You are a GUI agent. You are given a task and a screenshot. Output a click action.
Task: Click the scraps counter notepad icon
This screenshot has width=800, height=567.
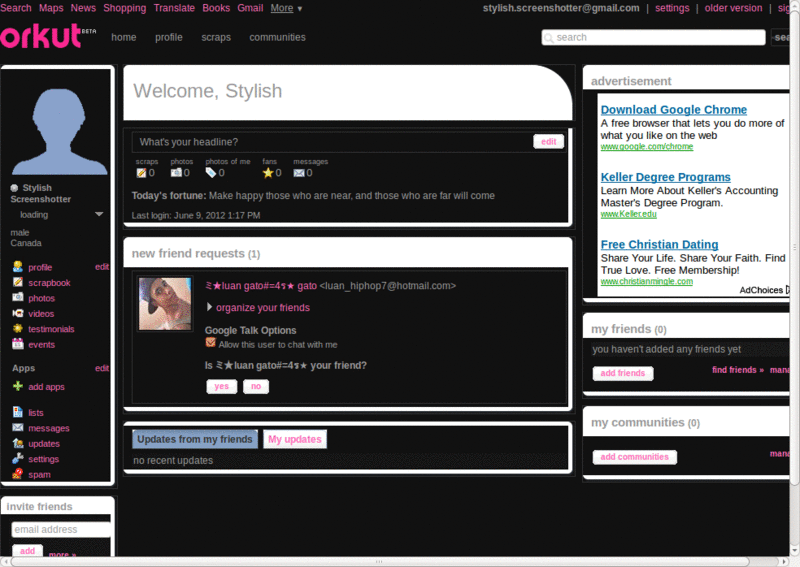click(x=141, y=173)
